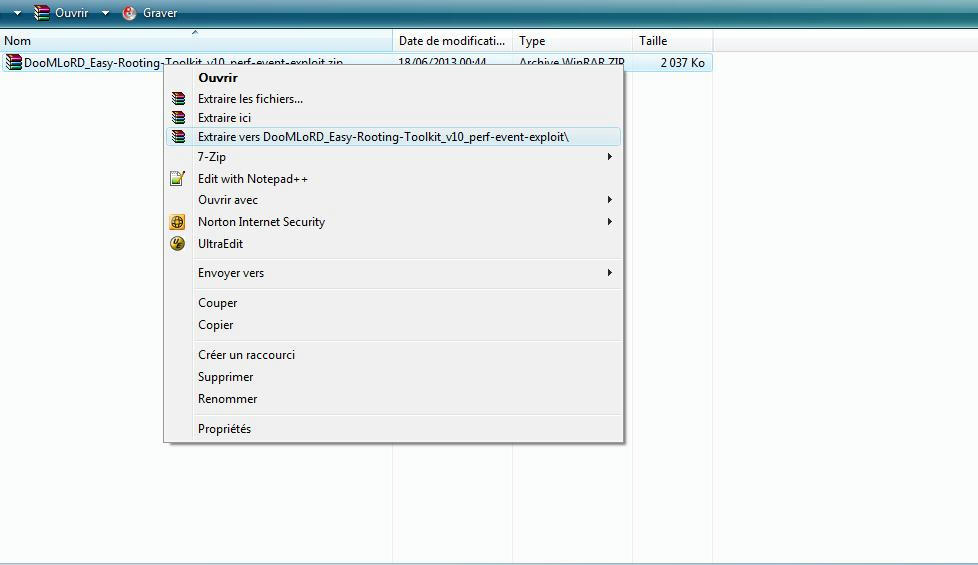Expand the Norton Internet Security submenu
The image size is (978, 565).
(394, 221)
